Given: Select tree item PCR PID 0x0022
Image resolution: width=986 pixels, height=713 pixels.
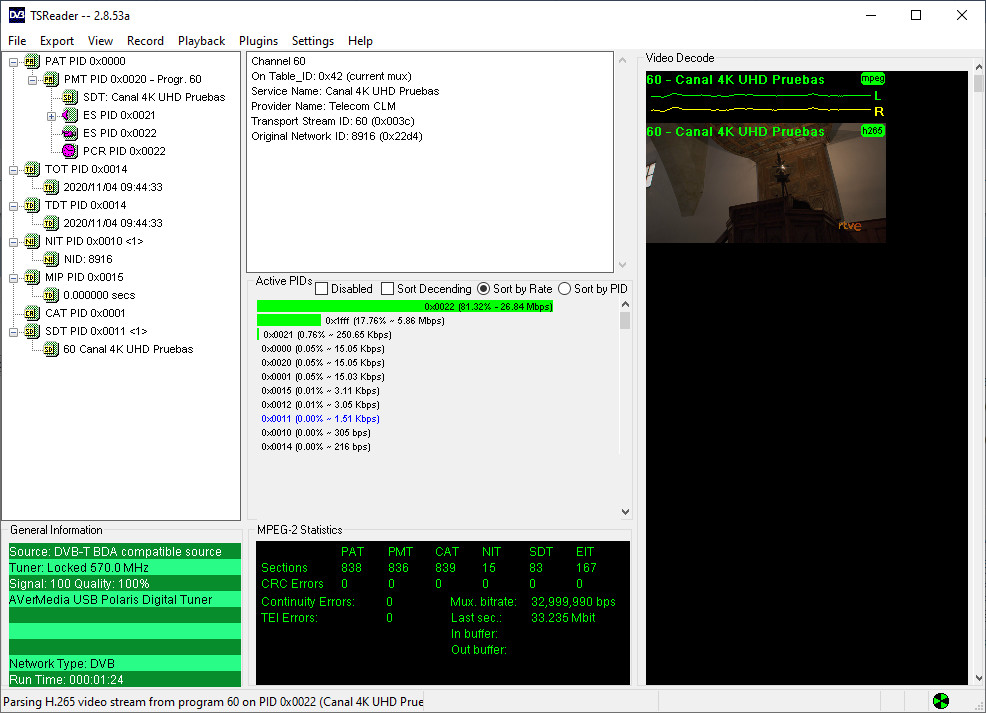Looking at the screenshot, I should click(x=124, y=151).
